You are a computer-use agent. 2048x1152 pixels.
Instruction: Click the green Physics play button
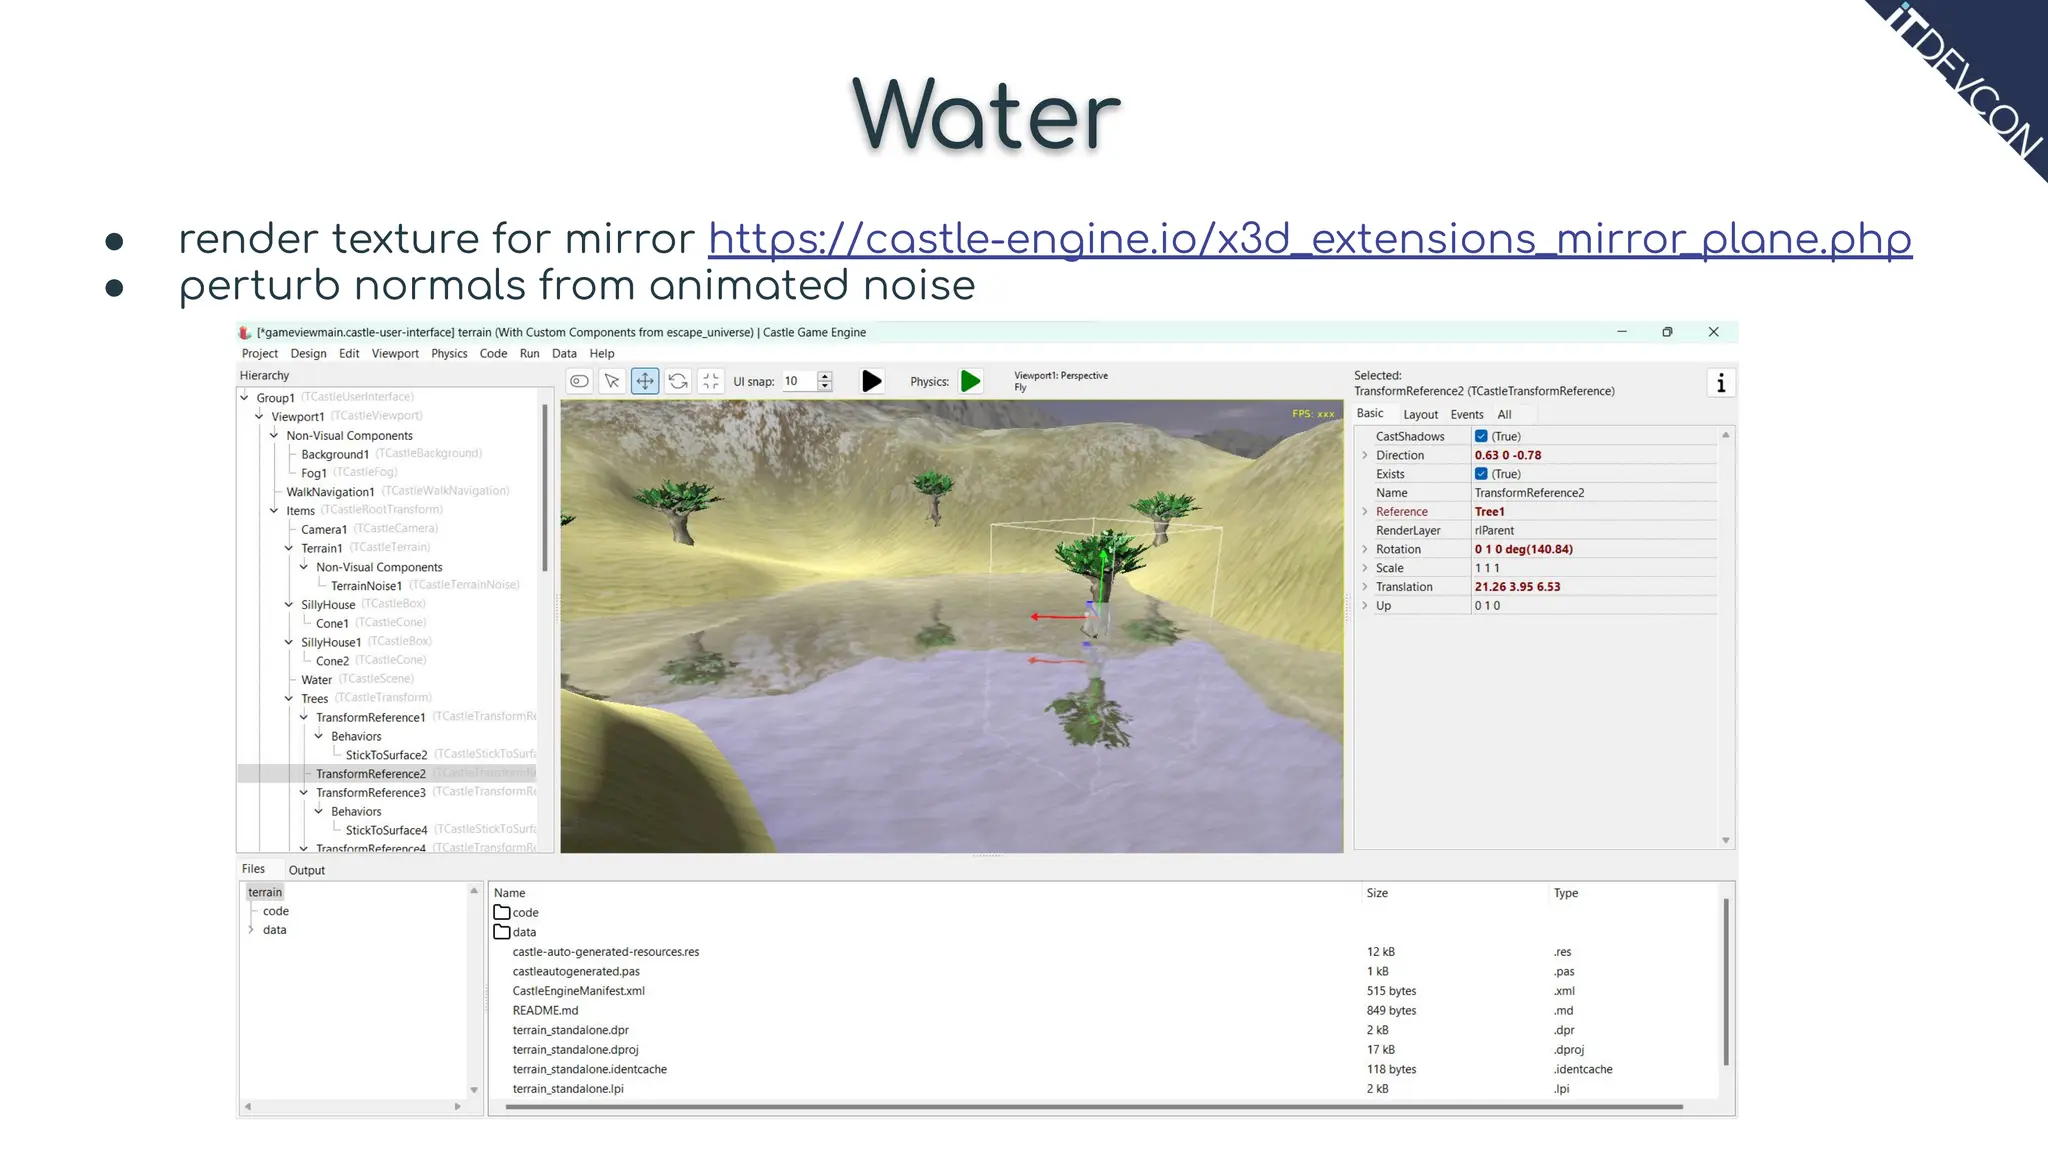970,381
